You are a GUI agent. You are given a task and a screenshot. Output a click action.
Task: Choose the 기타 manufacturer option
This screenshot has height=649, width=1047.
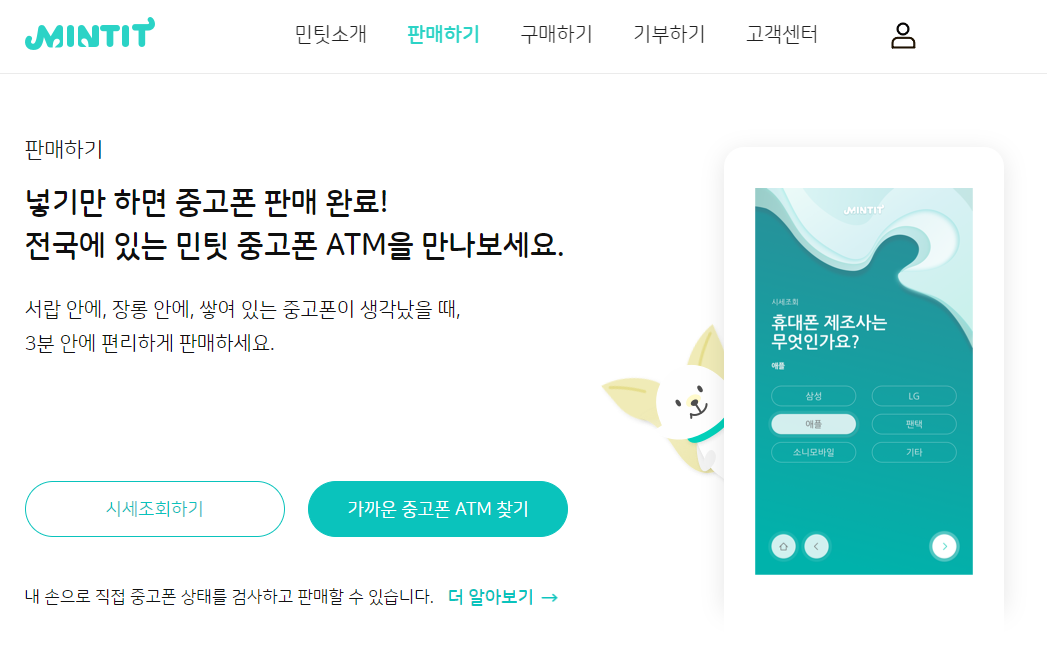(x=914, y=452)
